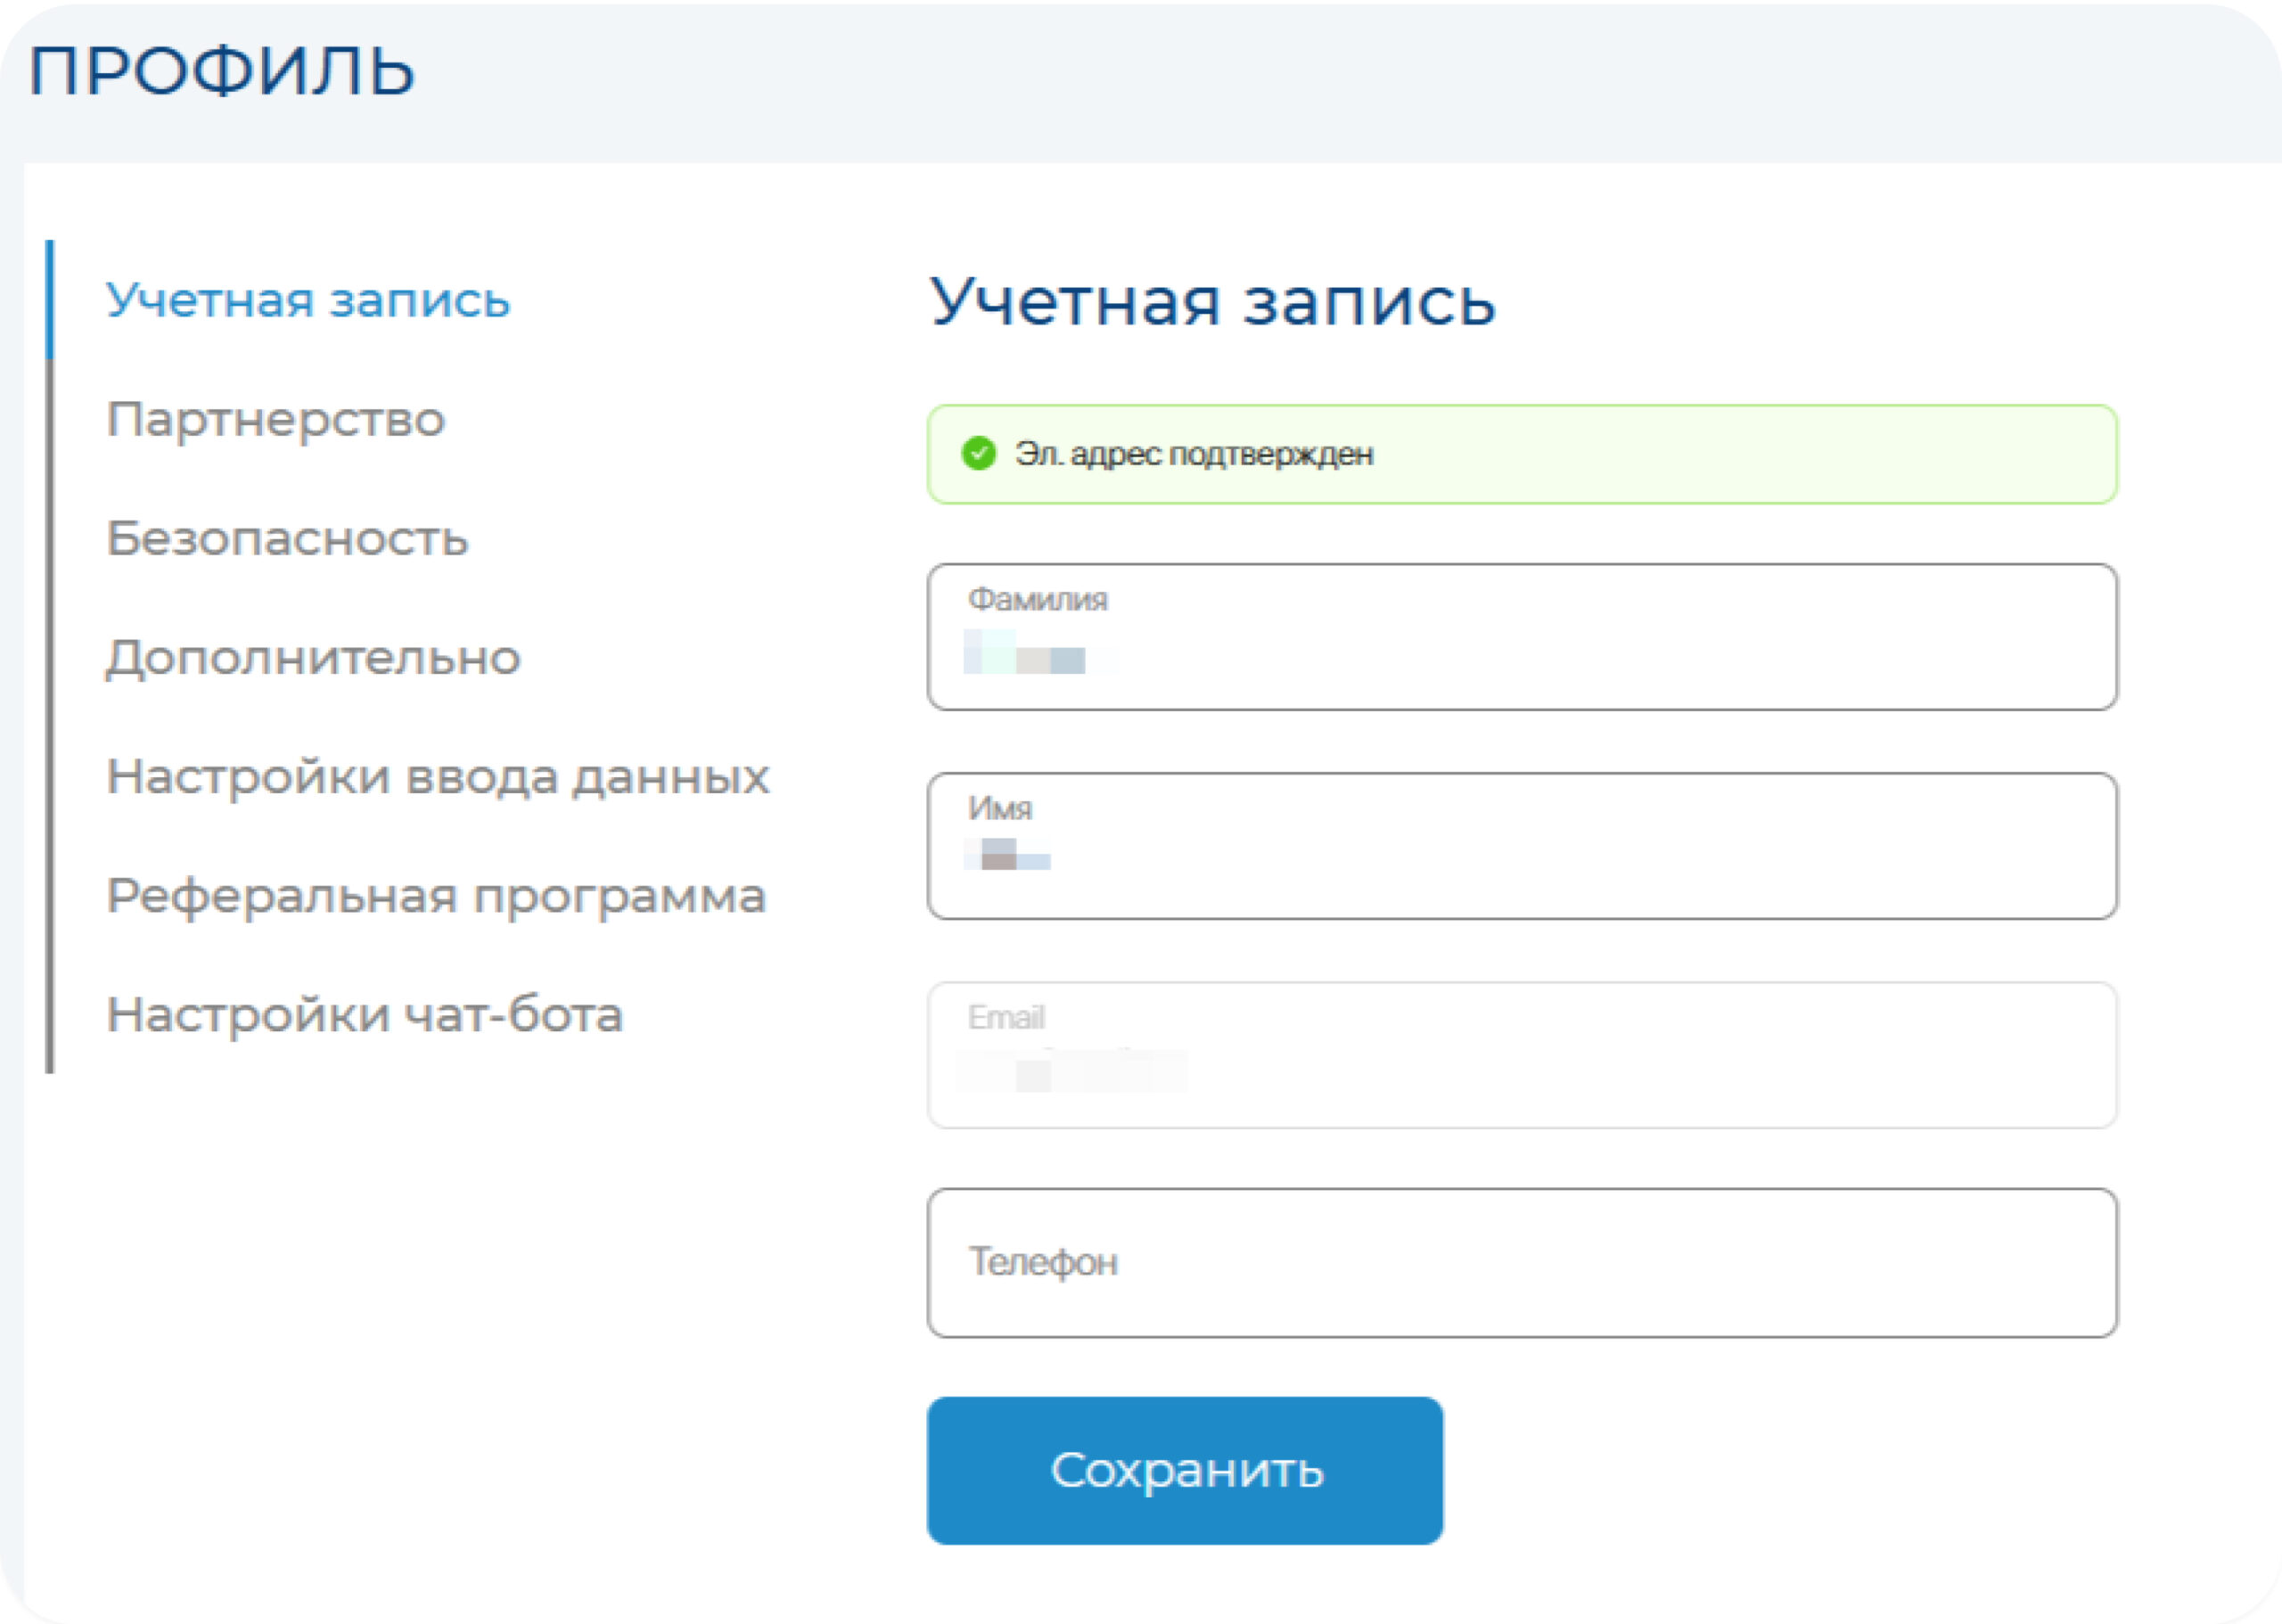Image resolution: width=2282 pixels, height=1624 pixels.
Task: Click the blue active indicator bar in sidebar
Action: 49,299
